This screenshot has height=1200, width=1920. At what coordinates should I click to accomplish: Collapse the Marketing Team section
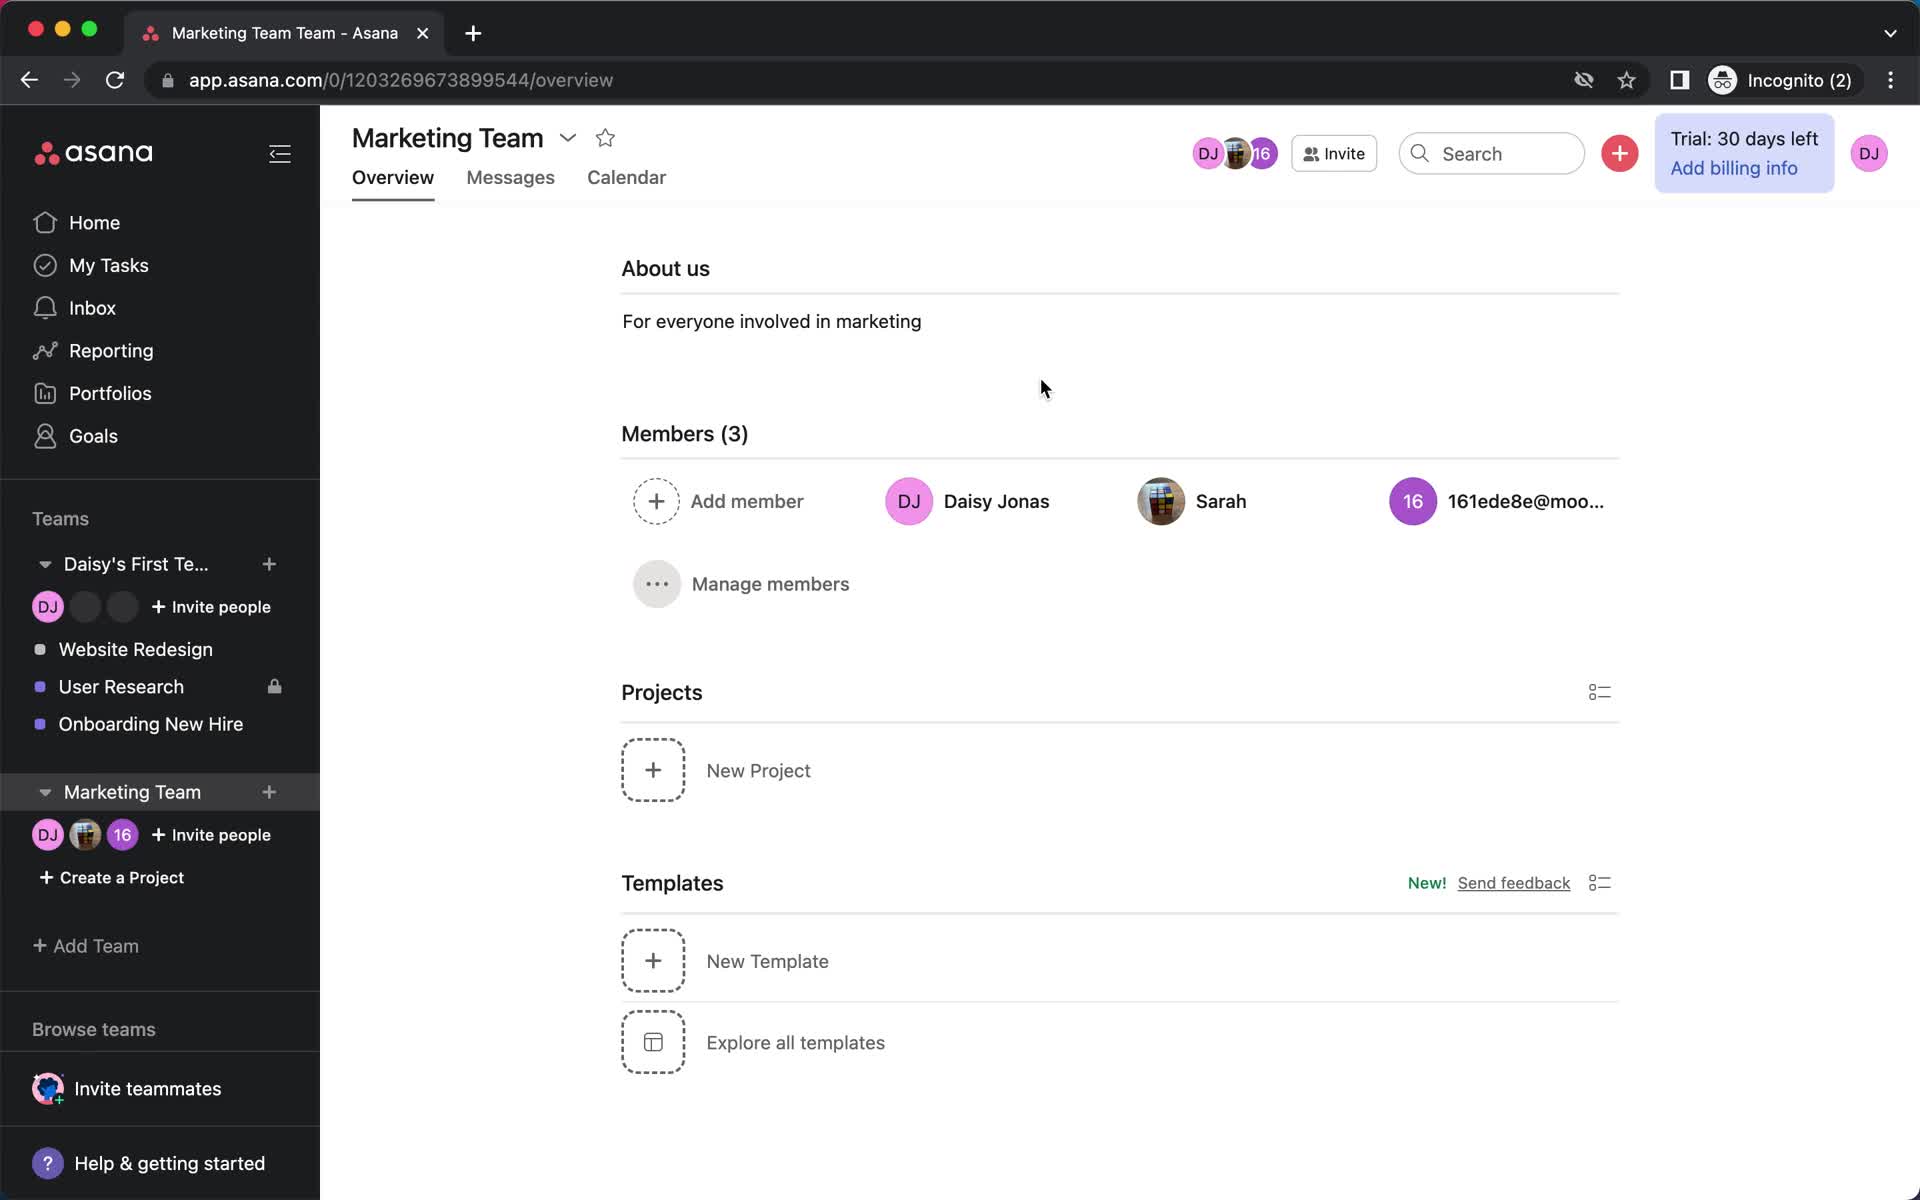point(43,792)
